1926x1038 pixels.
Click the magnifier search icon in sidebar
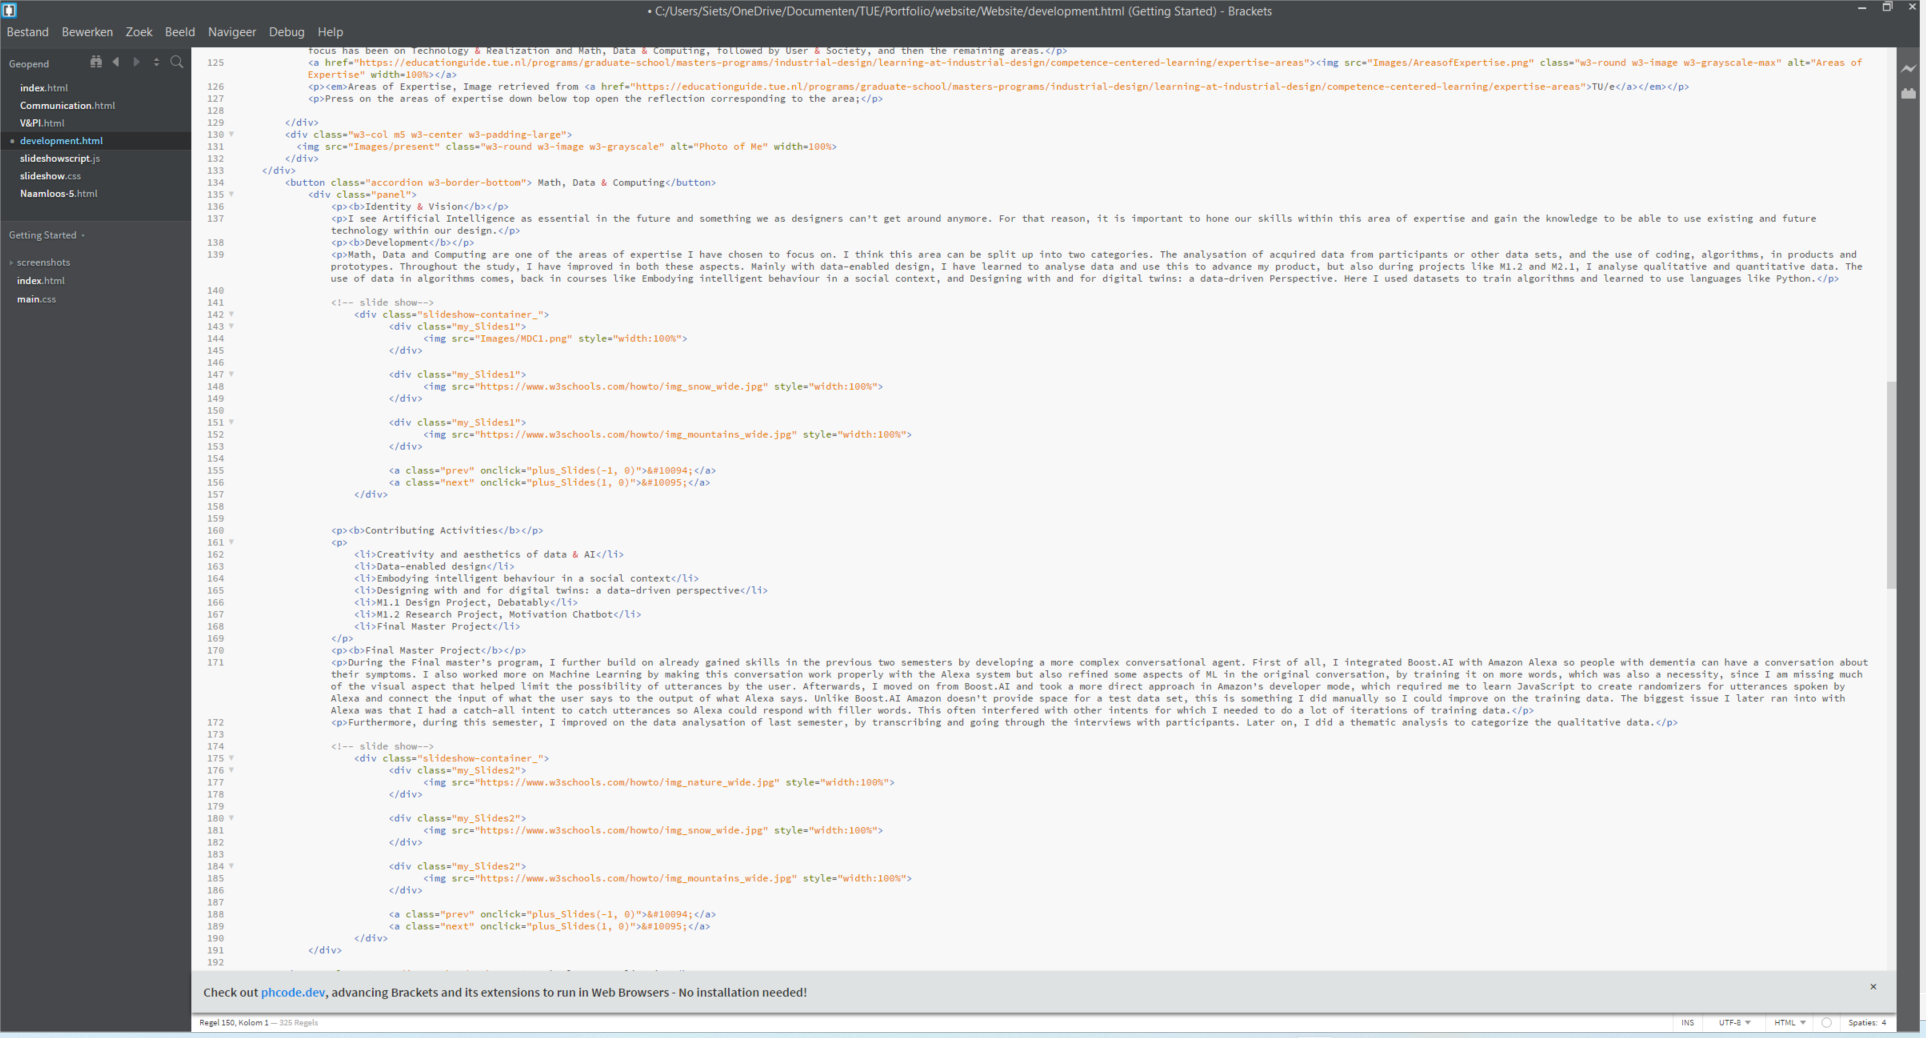point(177,62)
